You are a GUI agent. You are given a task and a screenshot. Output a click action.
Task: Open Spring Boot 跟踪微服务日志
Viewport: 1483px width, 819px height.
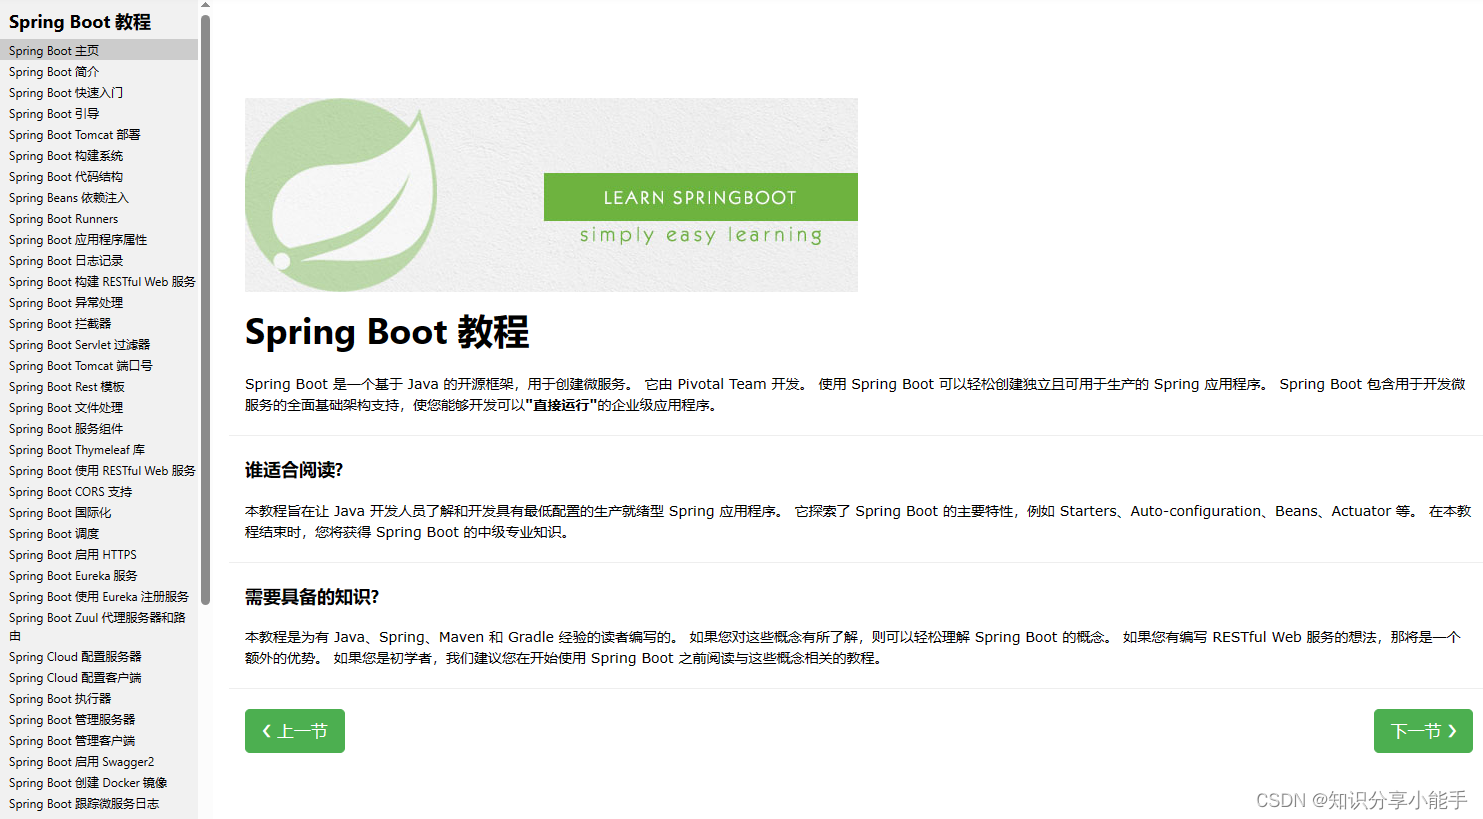click(84, 803)
